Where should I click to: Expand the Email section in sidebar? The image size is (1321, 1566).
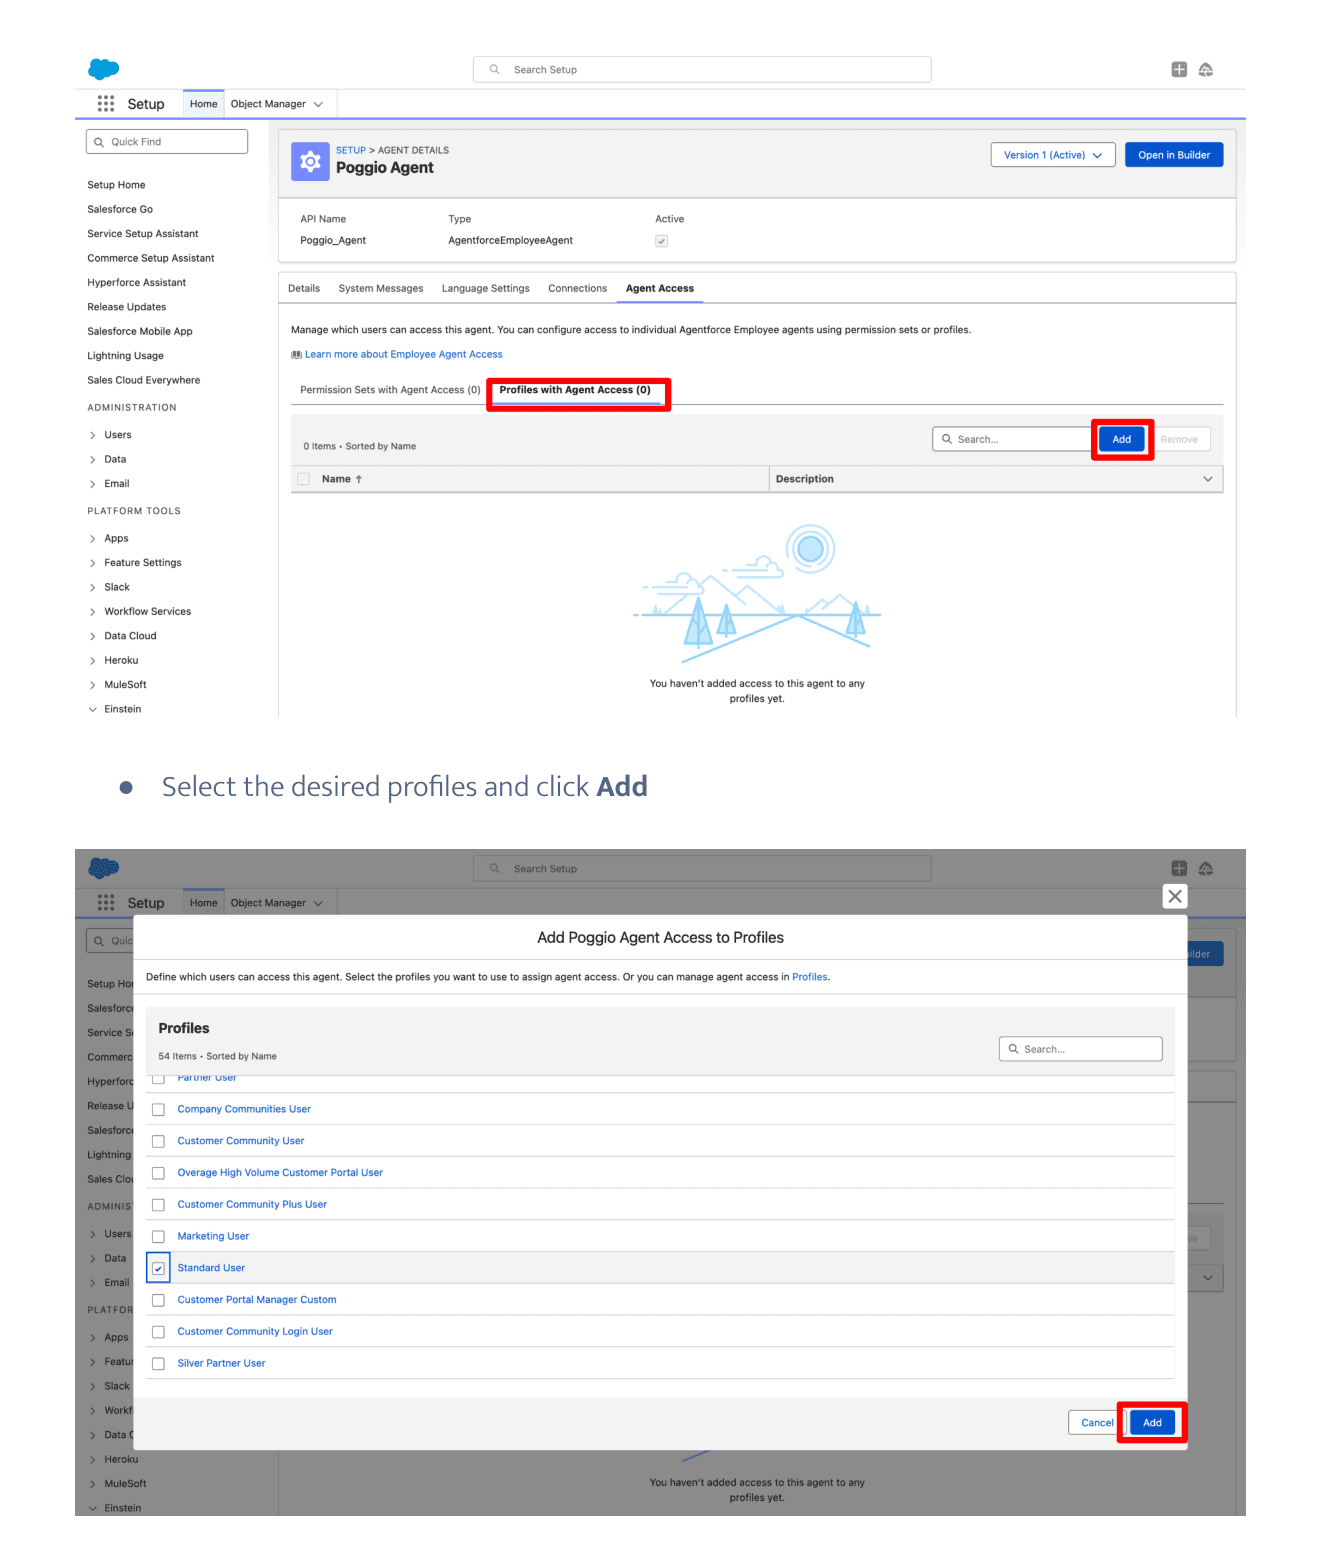click(x=93, y=484)
